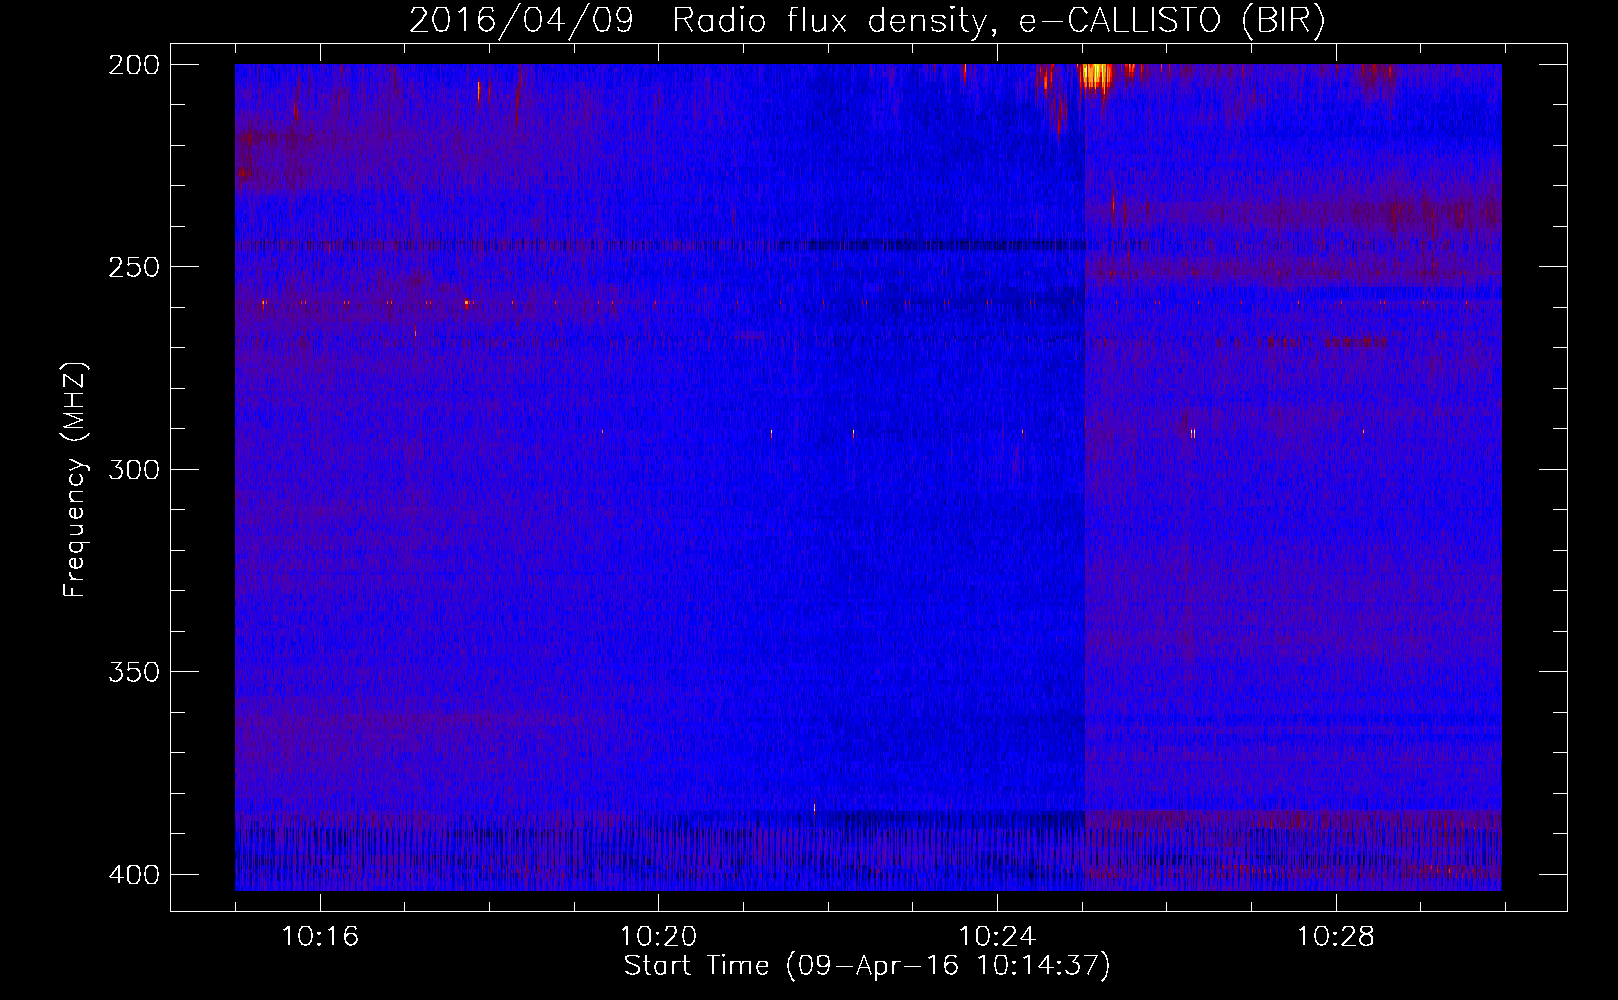
Task: Click the 10:24 time tick label
Action: 997,937
